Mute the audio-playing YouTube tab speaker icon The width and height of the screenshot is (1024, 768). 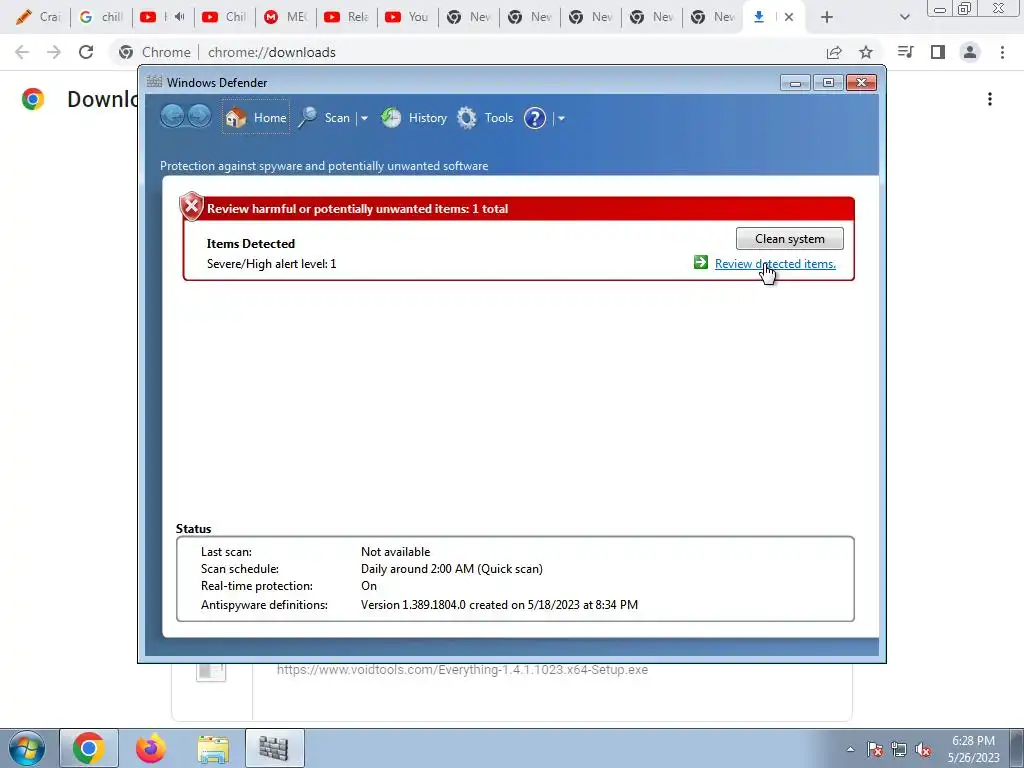point(179,17)
